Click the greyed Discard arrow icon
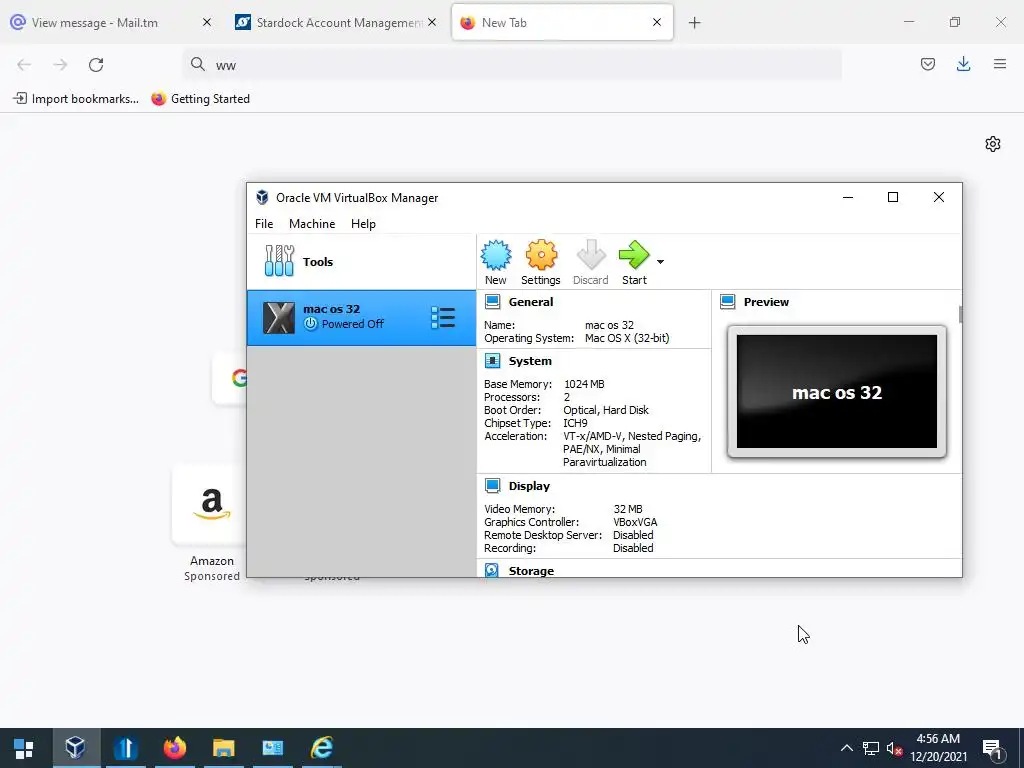This screenshot has width=1024, height=768. click(x=590, y=255)
